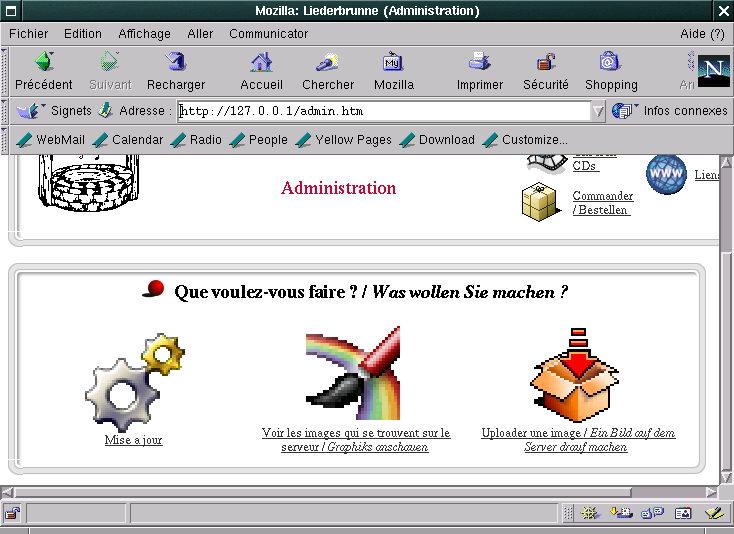Open the Affichage menu

144,33
